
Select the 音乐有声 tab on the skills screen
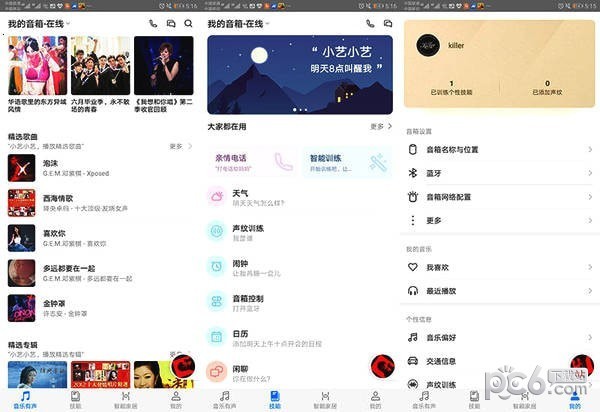[x=225, y=400]
